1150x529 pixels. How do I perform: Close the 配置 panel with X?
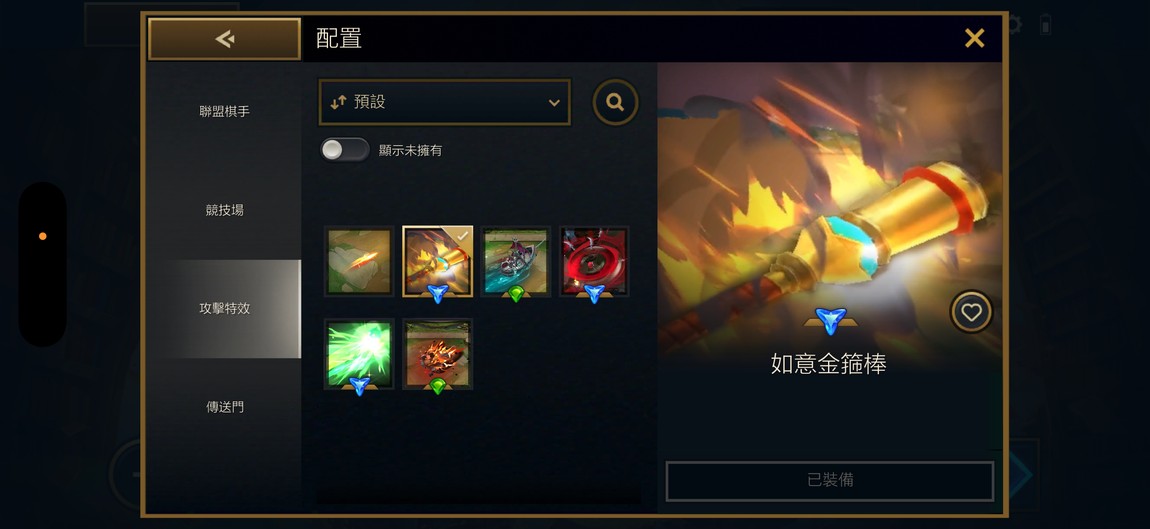click(x=974, y=38)
